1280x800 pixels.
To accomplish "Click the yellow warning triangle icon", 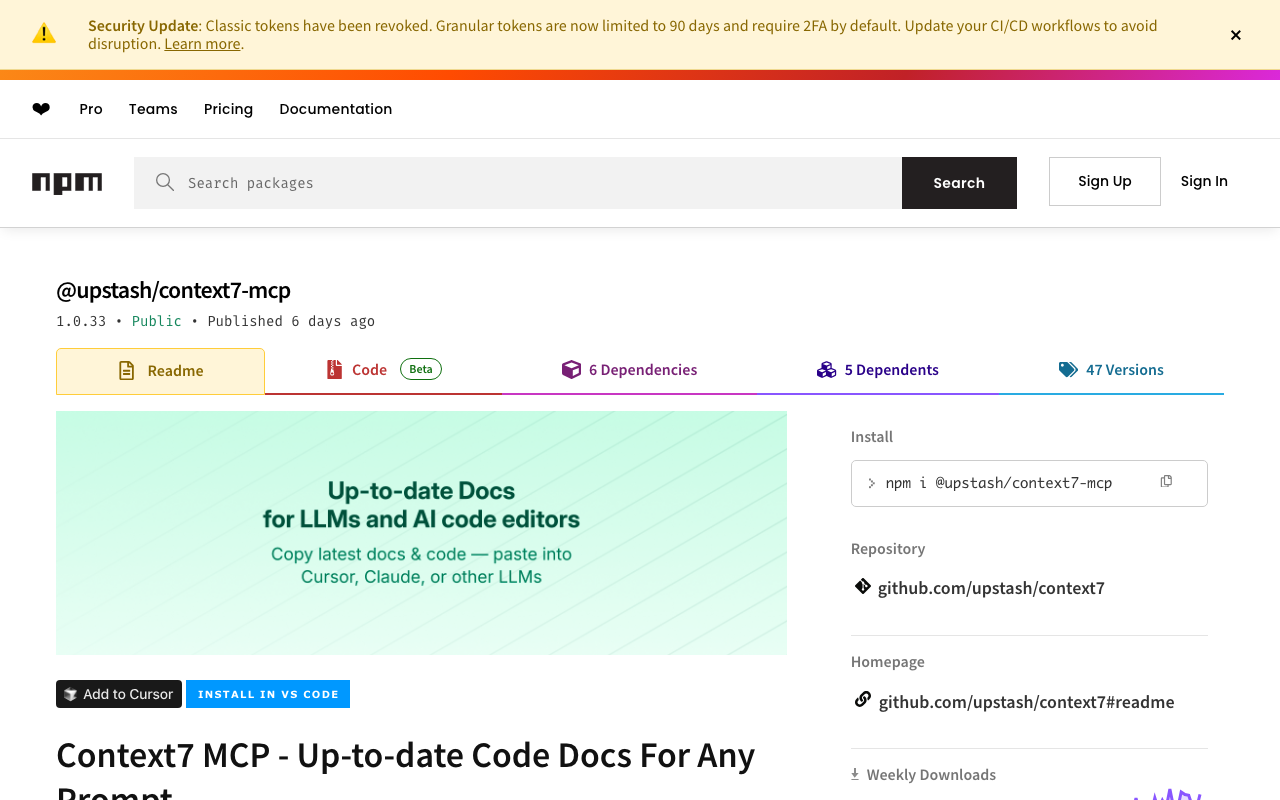I will pos(44,34).
